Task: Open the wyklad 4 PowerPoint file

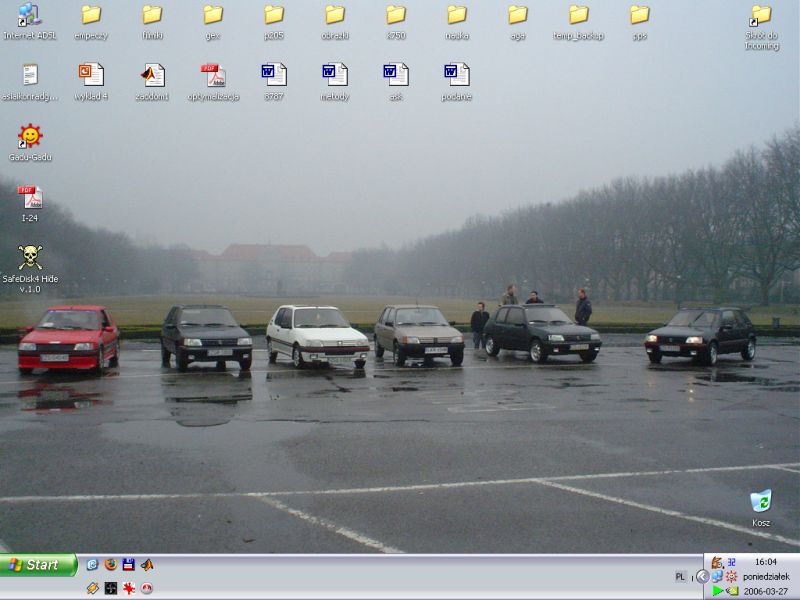Action: tap(91, 75)
